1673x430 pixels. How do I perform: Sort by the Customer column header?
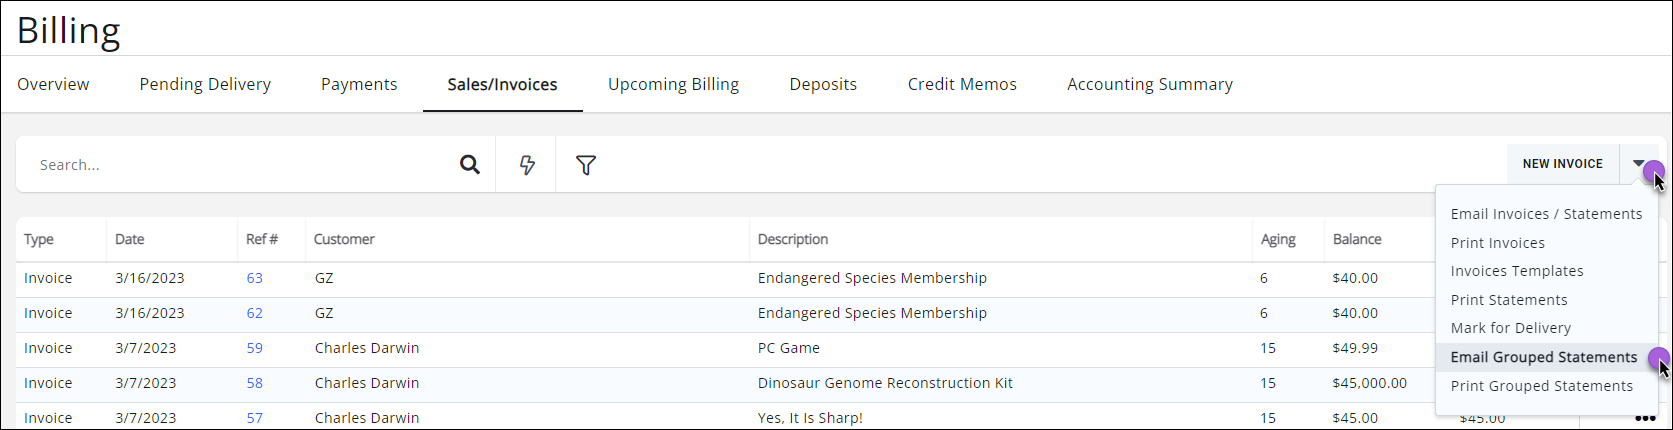344,240
